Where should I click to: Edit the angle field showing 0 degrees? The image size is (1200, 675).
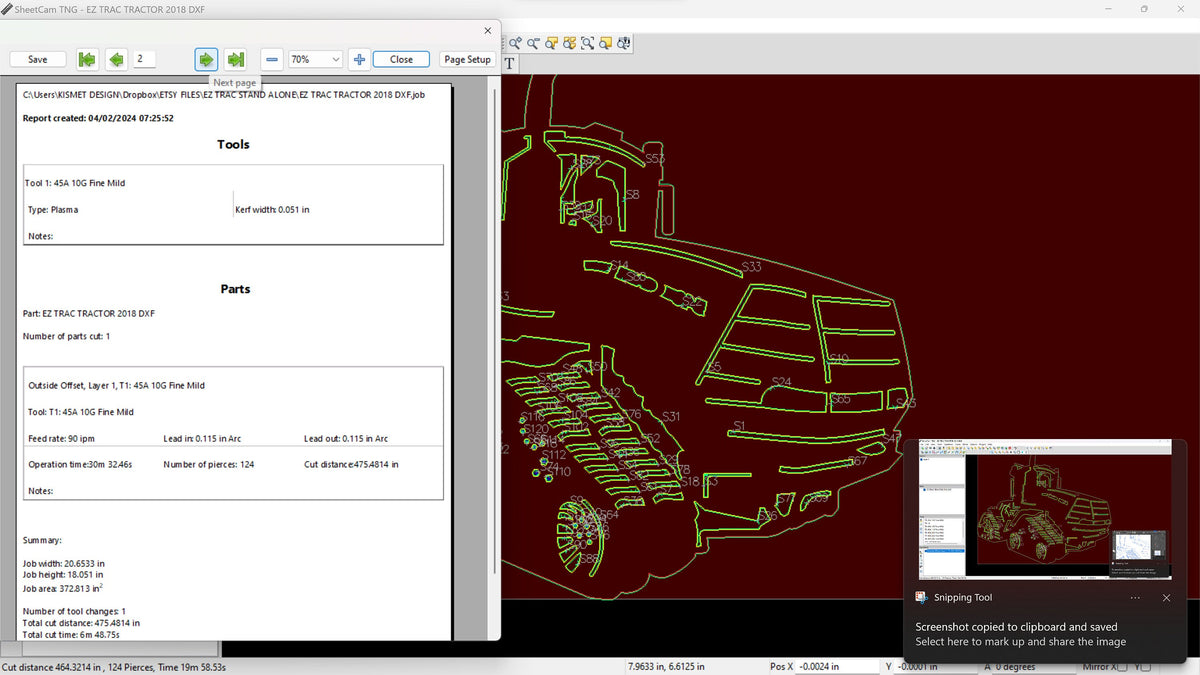[x=1036, y=666]
